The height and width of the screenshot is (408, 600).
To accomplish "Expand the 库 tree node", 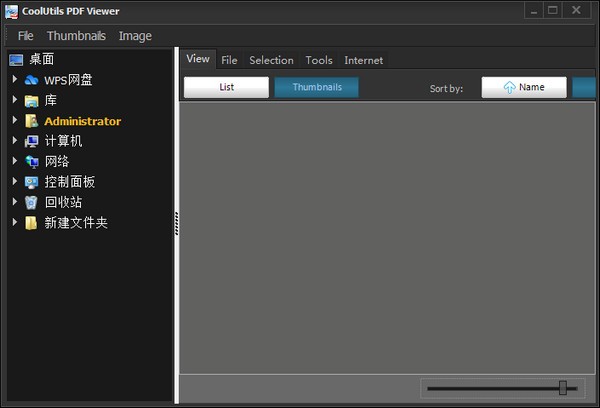I will tap(15, 100).
